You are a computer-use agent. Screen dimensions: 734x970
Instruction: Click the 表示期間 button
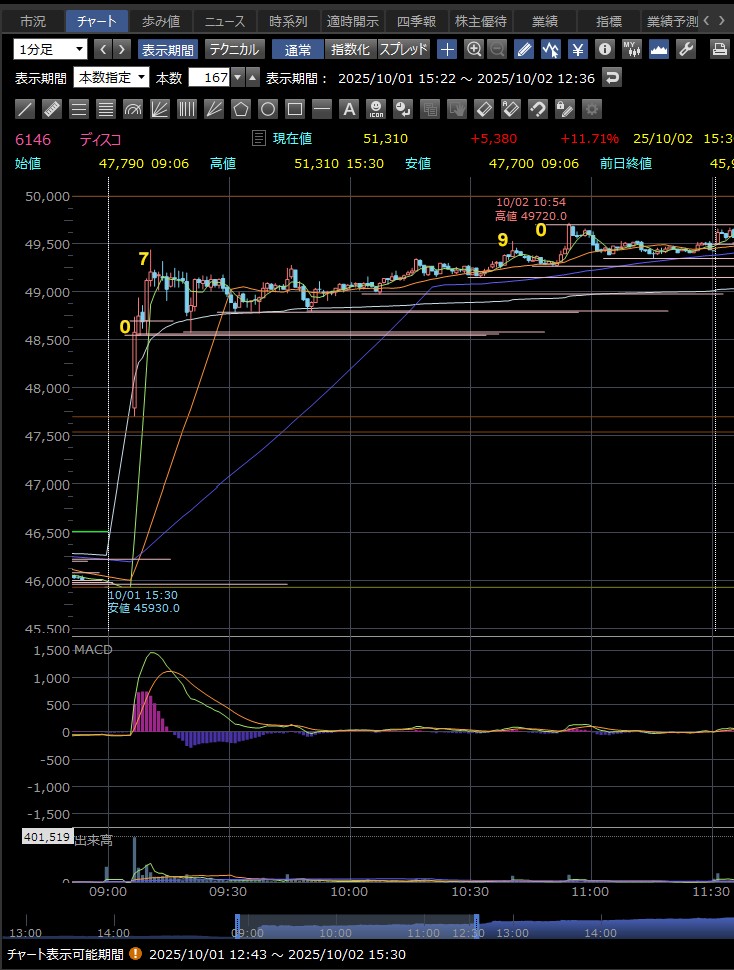coord(167,49)
